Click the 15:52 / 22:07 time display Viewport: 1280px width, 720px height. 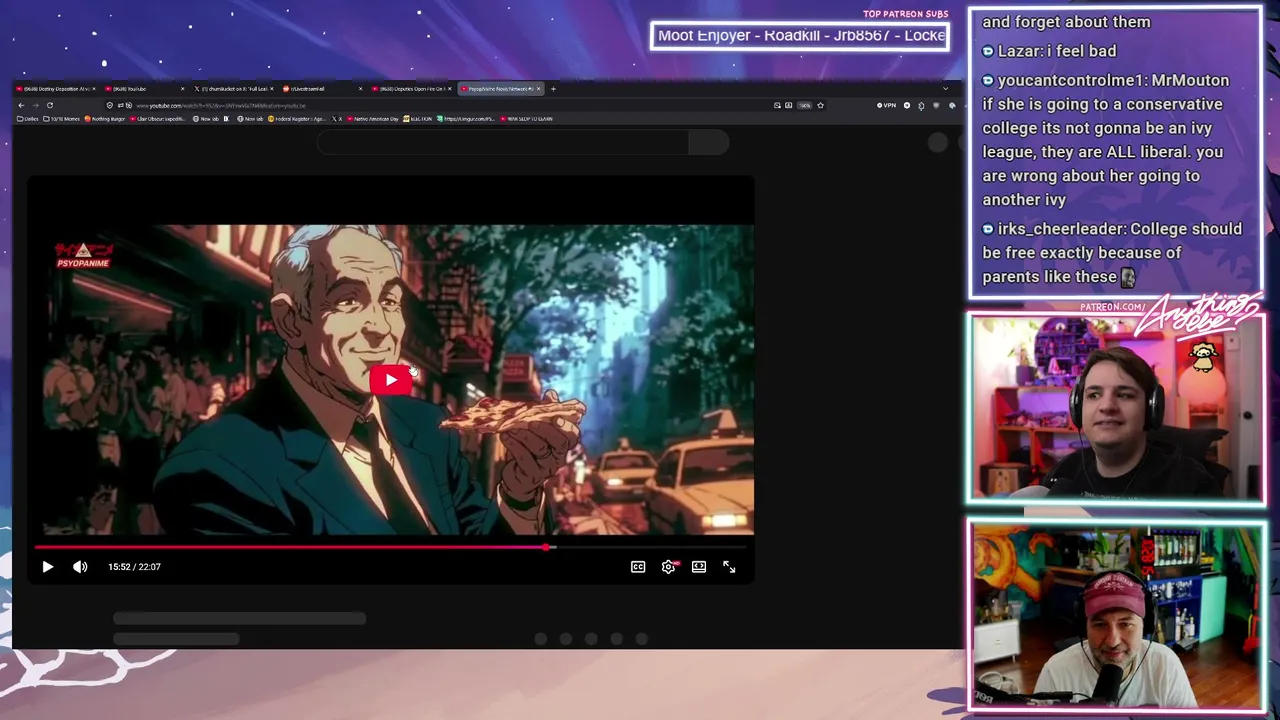coord(134,567)
